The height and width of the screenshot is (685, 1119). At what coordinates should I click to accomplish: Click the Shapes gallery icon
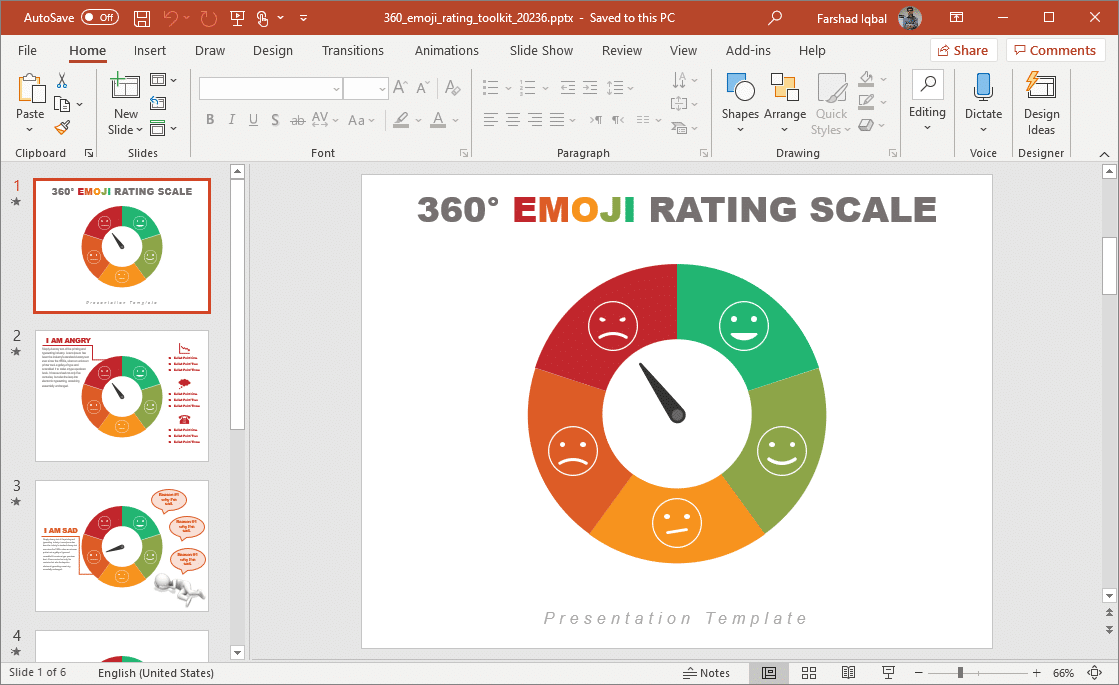[740, 89]
